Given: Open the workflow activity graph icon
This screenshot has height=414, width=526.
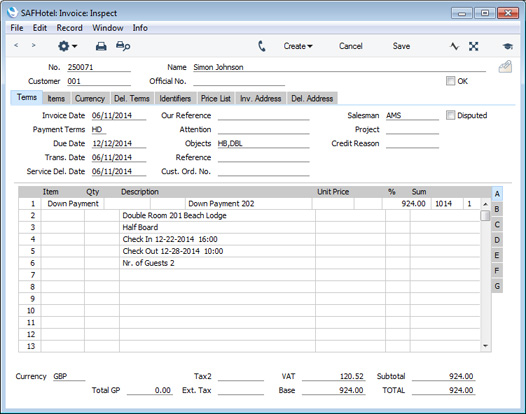Looking at the screenshot, I should pos(454,46).
